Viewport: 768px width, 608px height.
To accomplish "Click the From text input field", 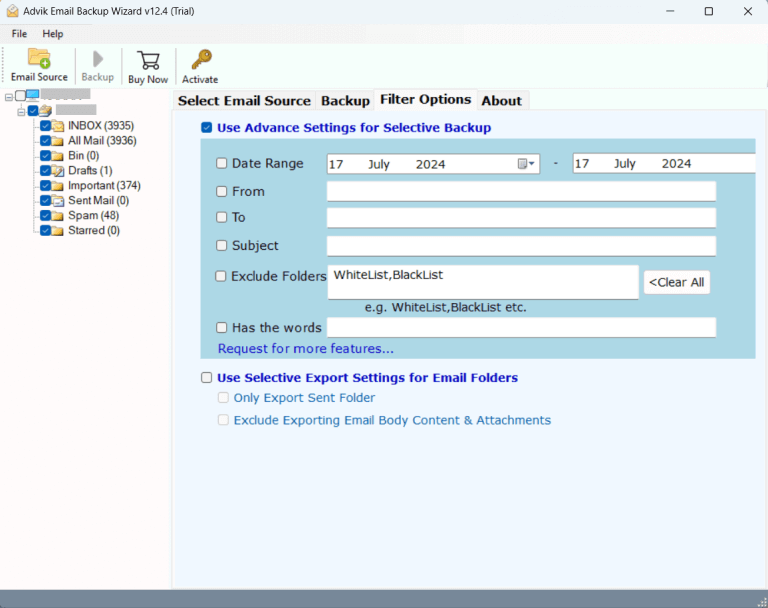I will [x=522, y=192].
